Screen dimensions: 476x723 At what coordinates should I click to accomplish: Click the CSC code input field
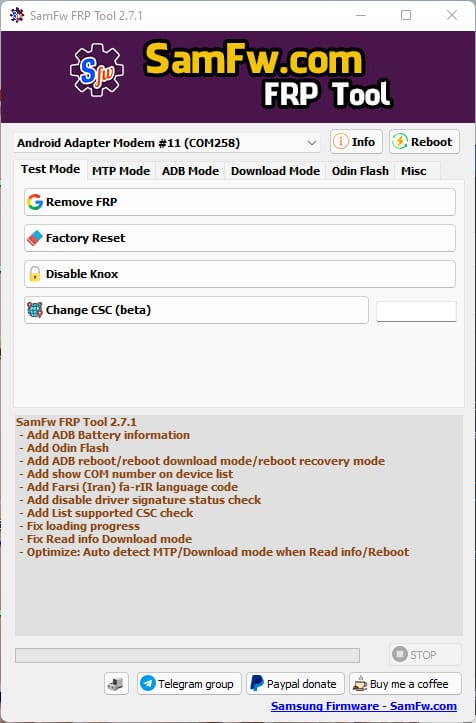click(416, 311)
